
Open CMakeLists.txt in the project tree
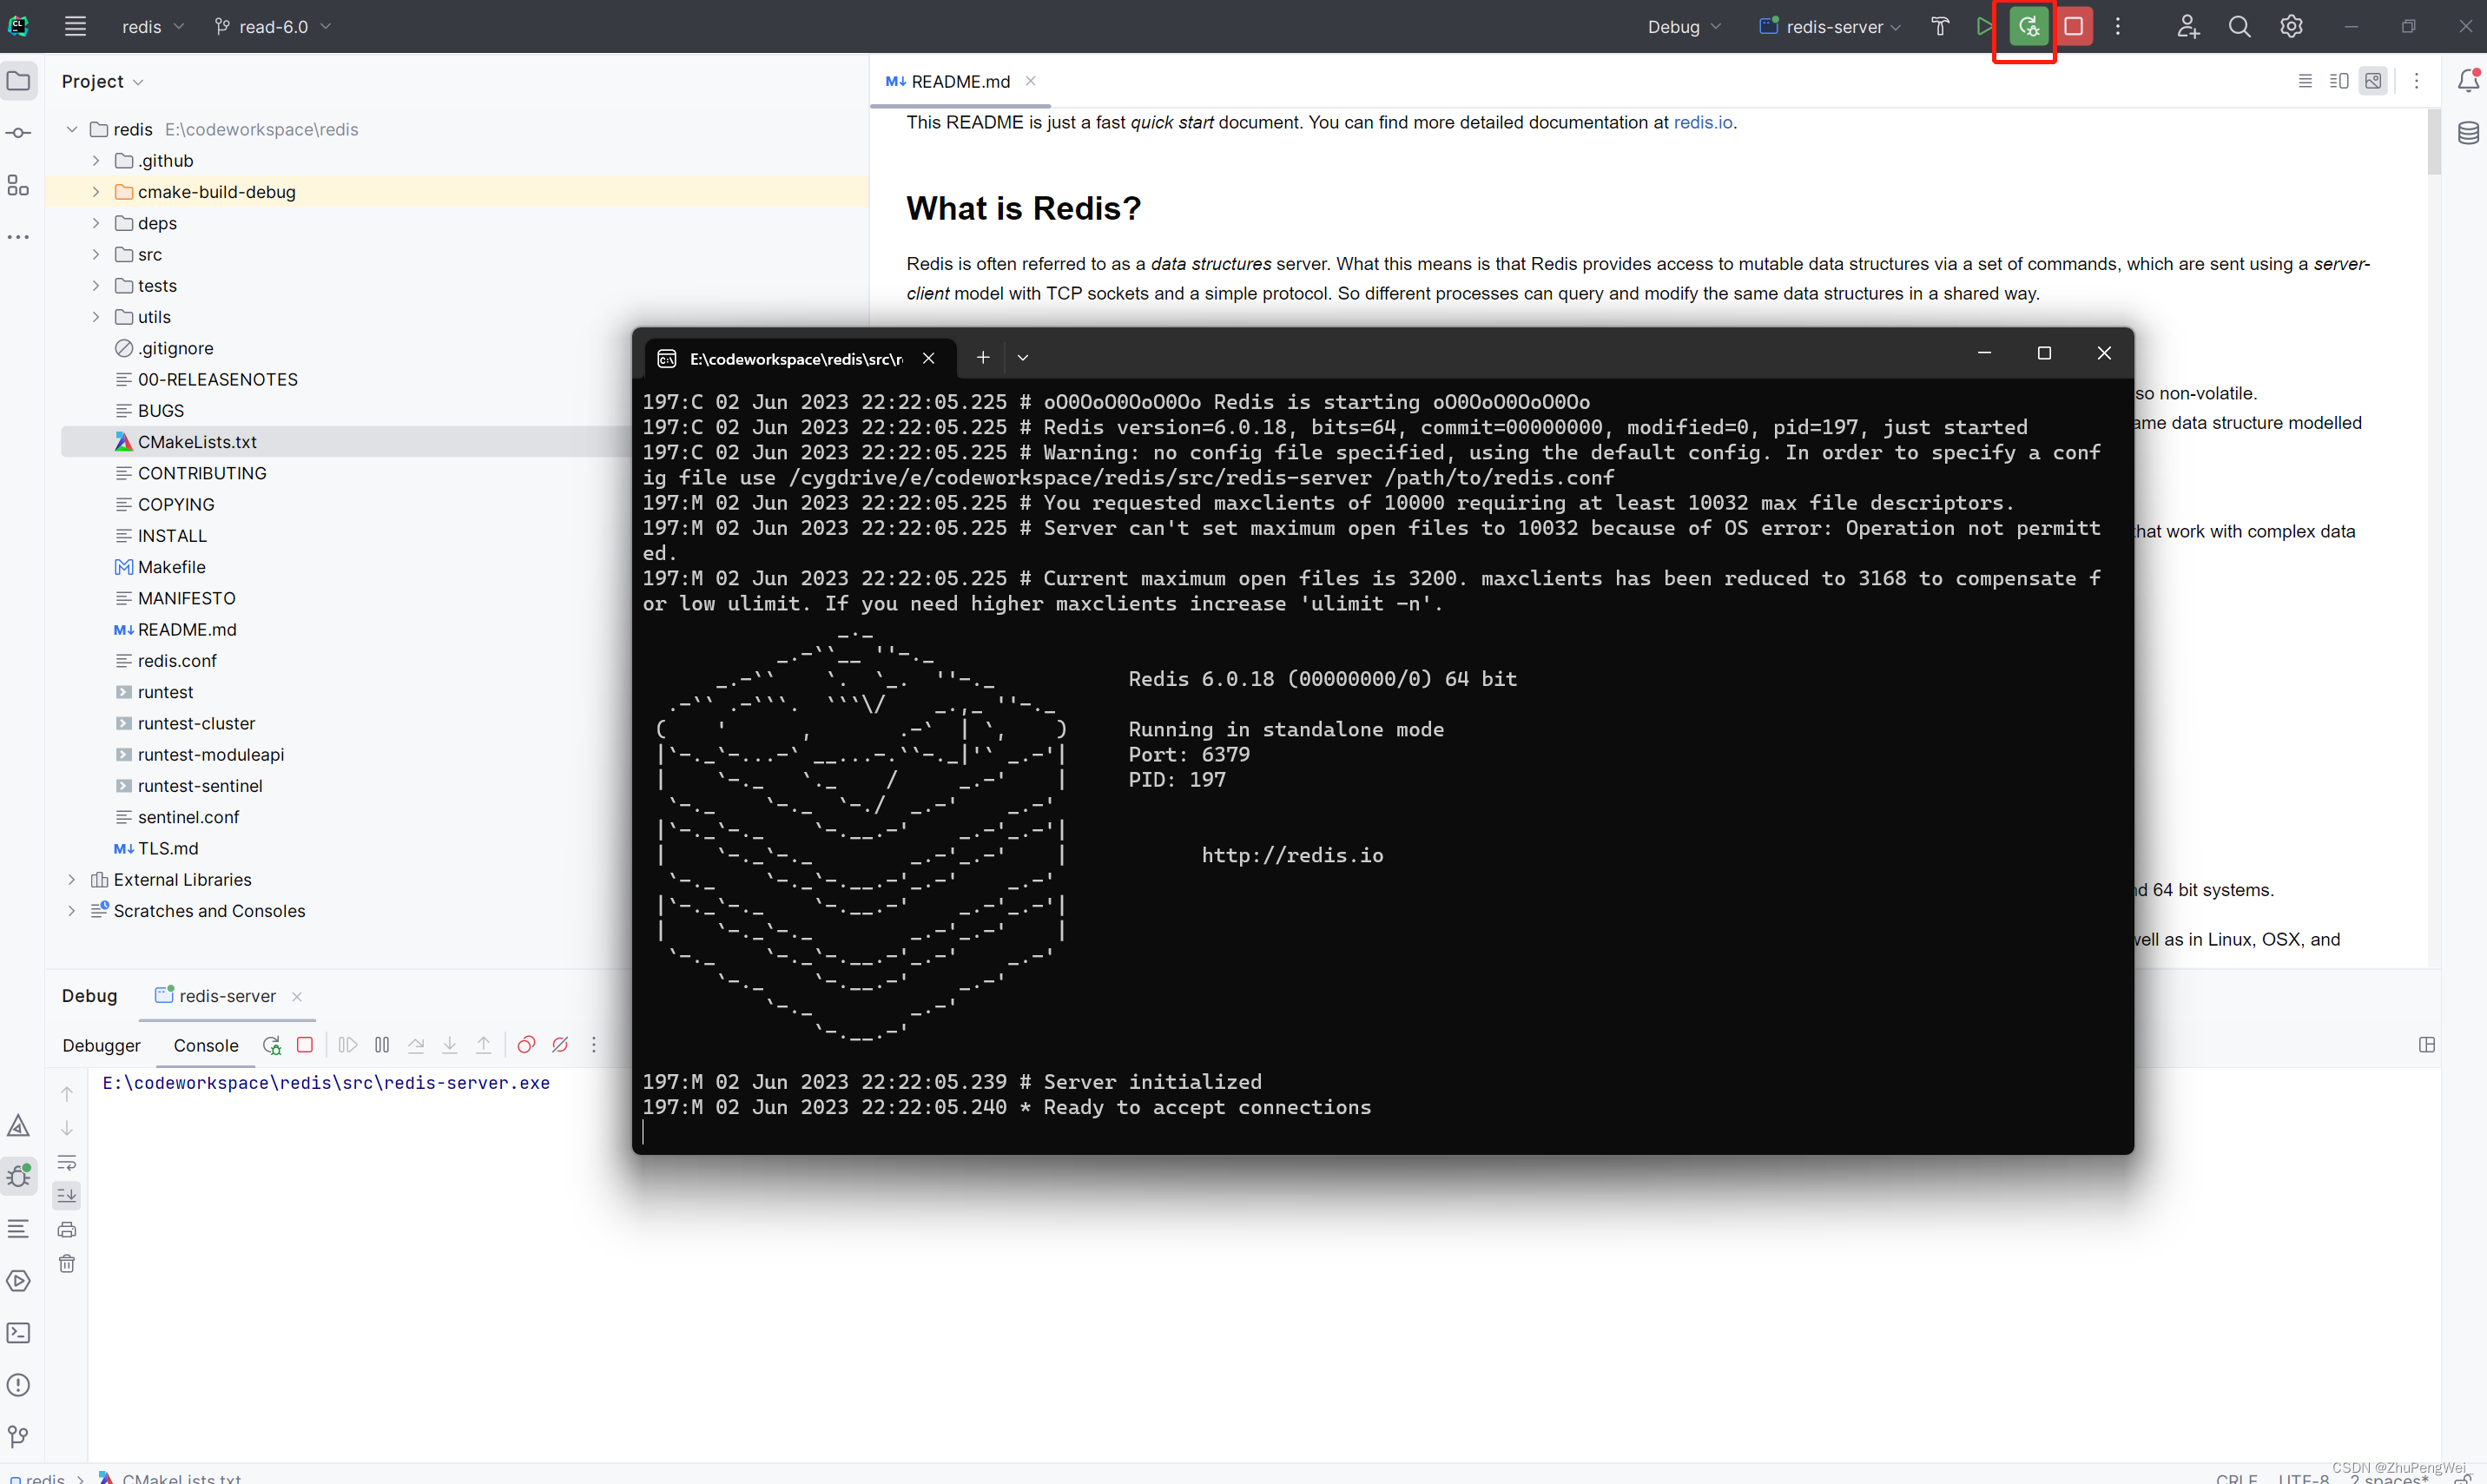click(x=197, y=442)
